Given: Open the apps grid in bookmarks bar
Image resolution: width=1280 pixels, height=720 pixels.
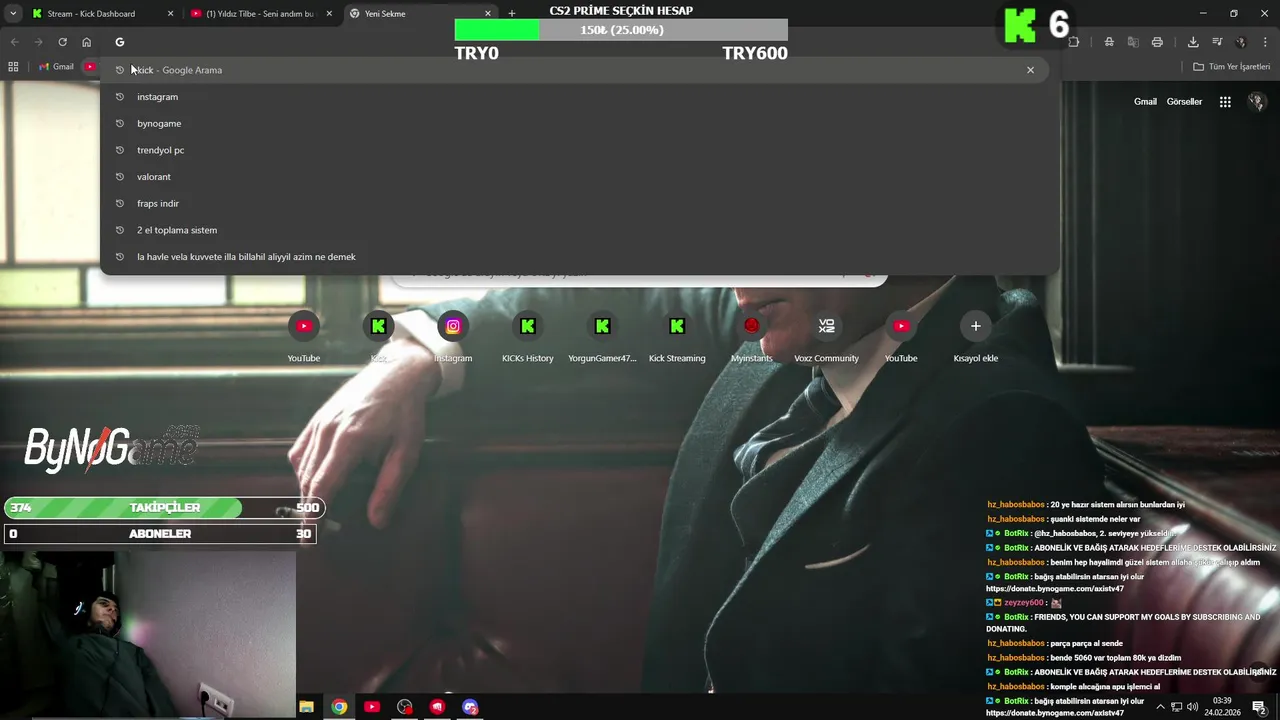Looking at the screenshot, I should coord(13,67).
